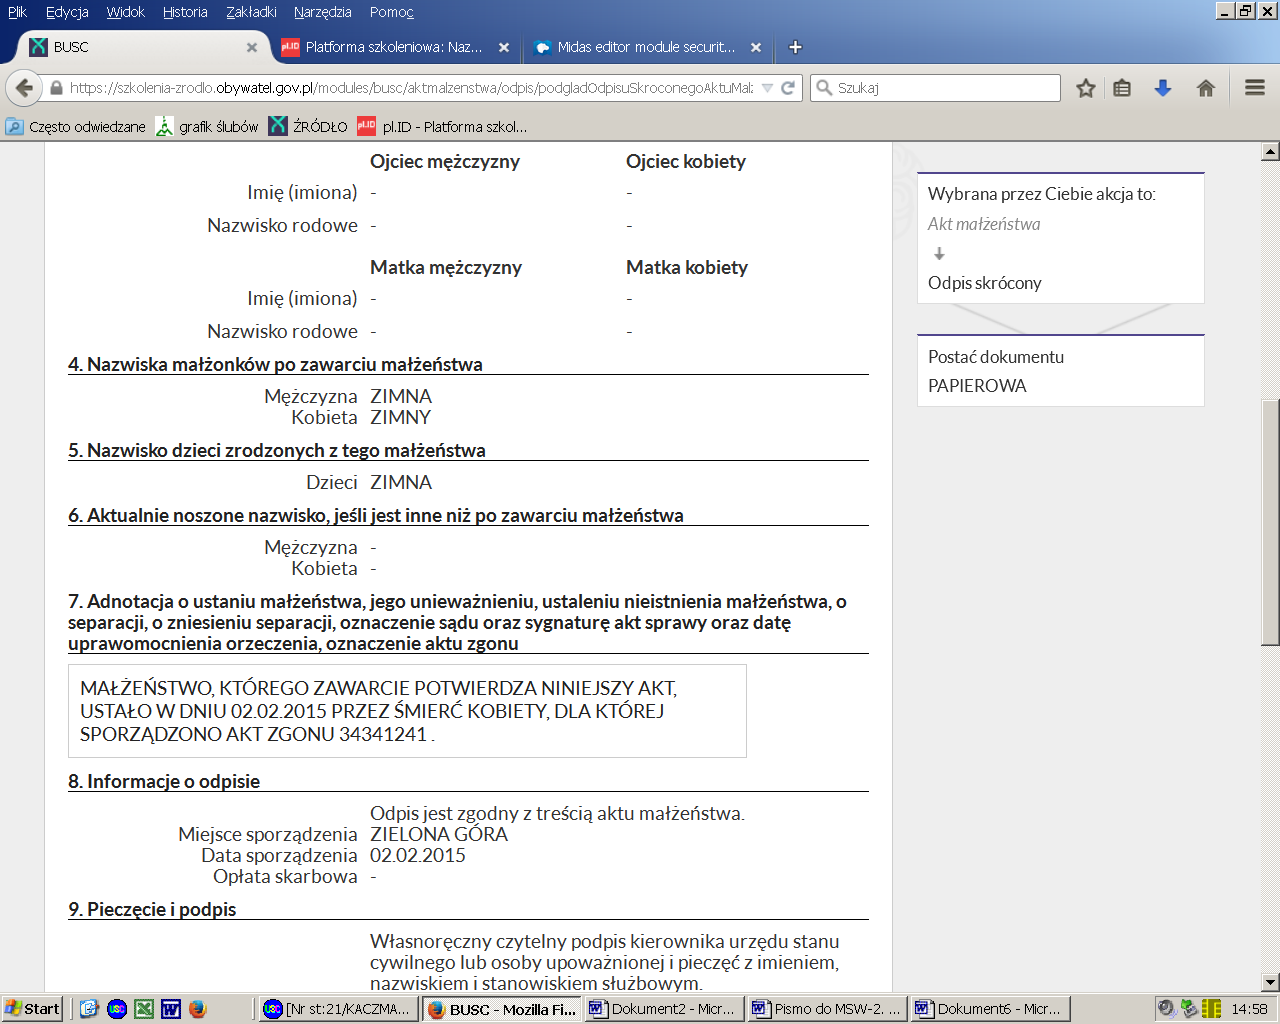
Task: Click the padlock site security icon
Action: [56, 88]
